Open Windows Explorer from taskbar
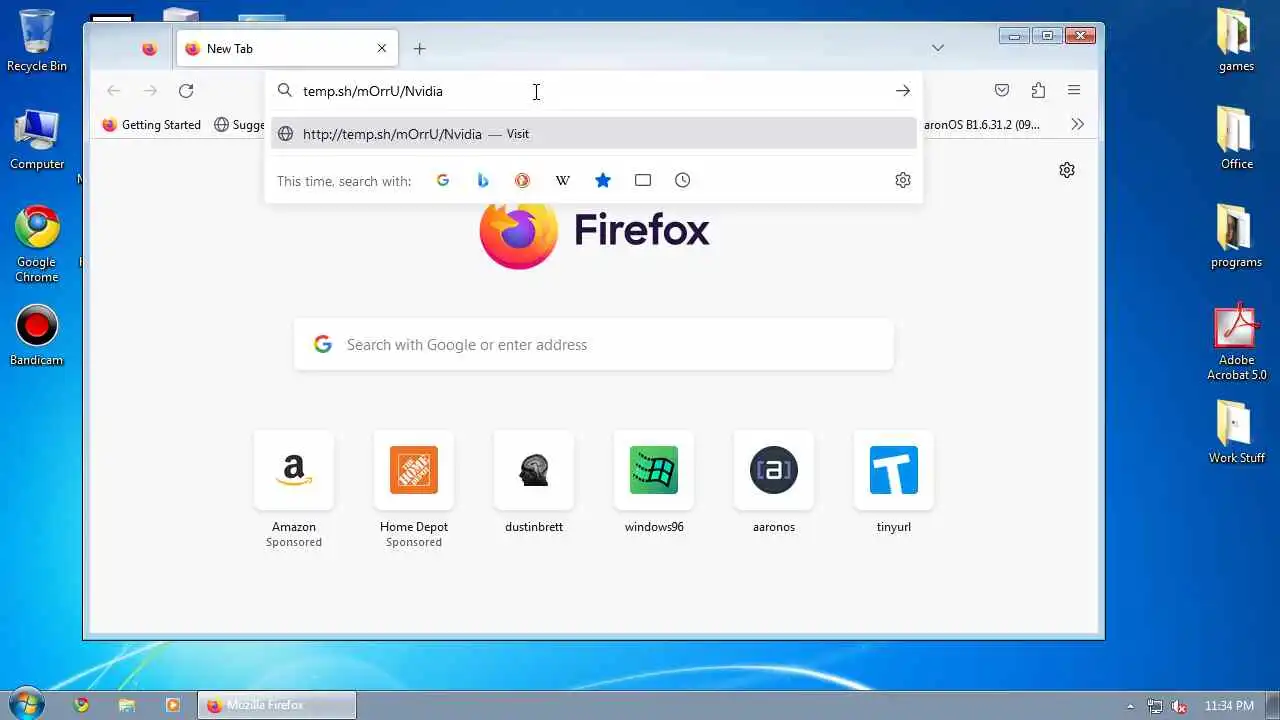 [x=127, y=705]
